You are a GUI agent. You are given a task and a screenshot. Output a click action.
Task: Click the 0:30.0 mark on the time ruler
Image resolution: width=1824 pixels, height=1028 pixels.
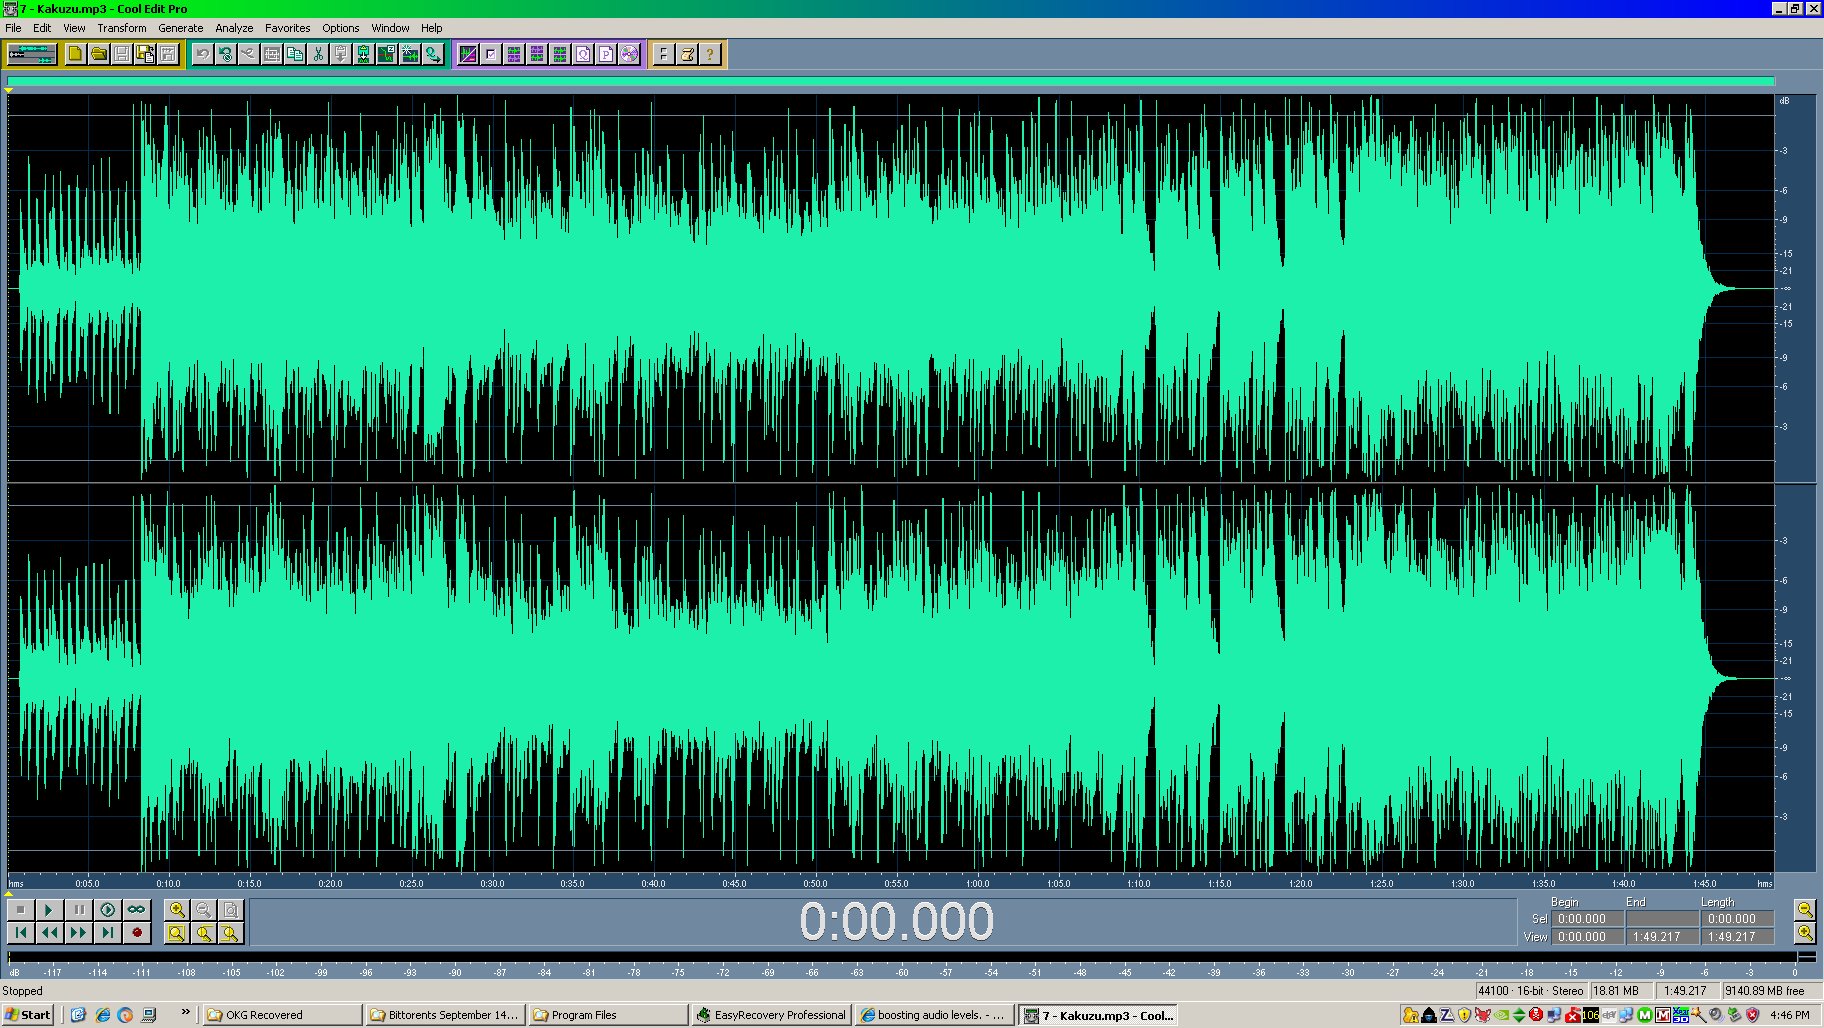[x=492, y=883]
